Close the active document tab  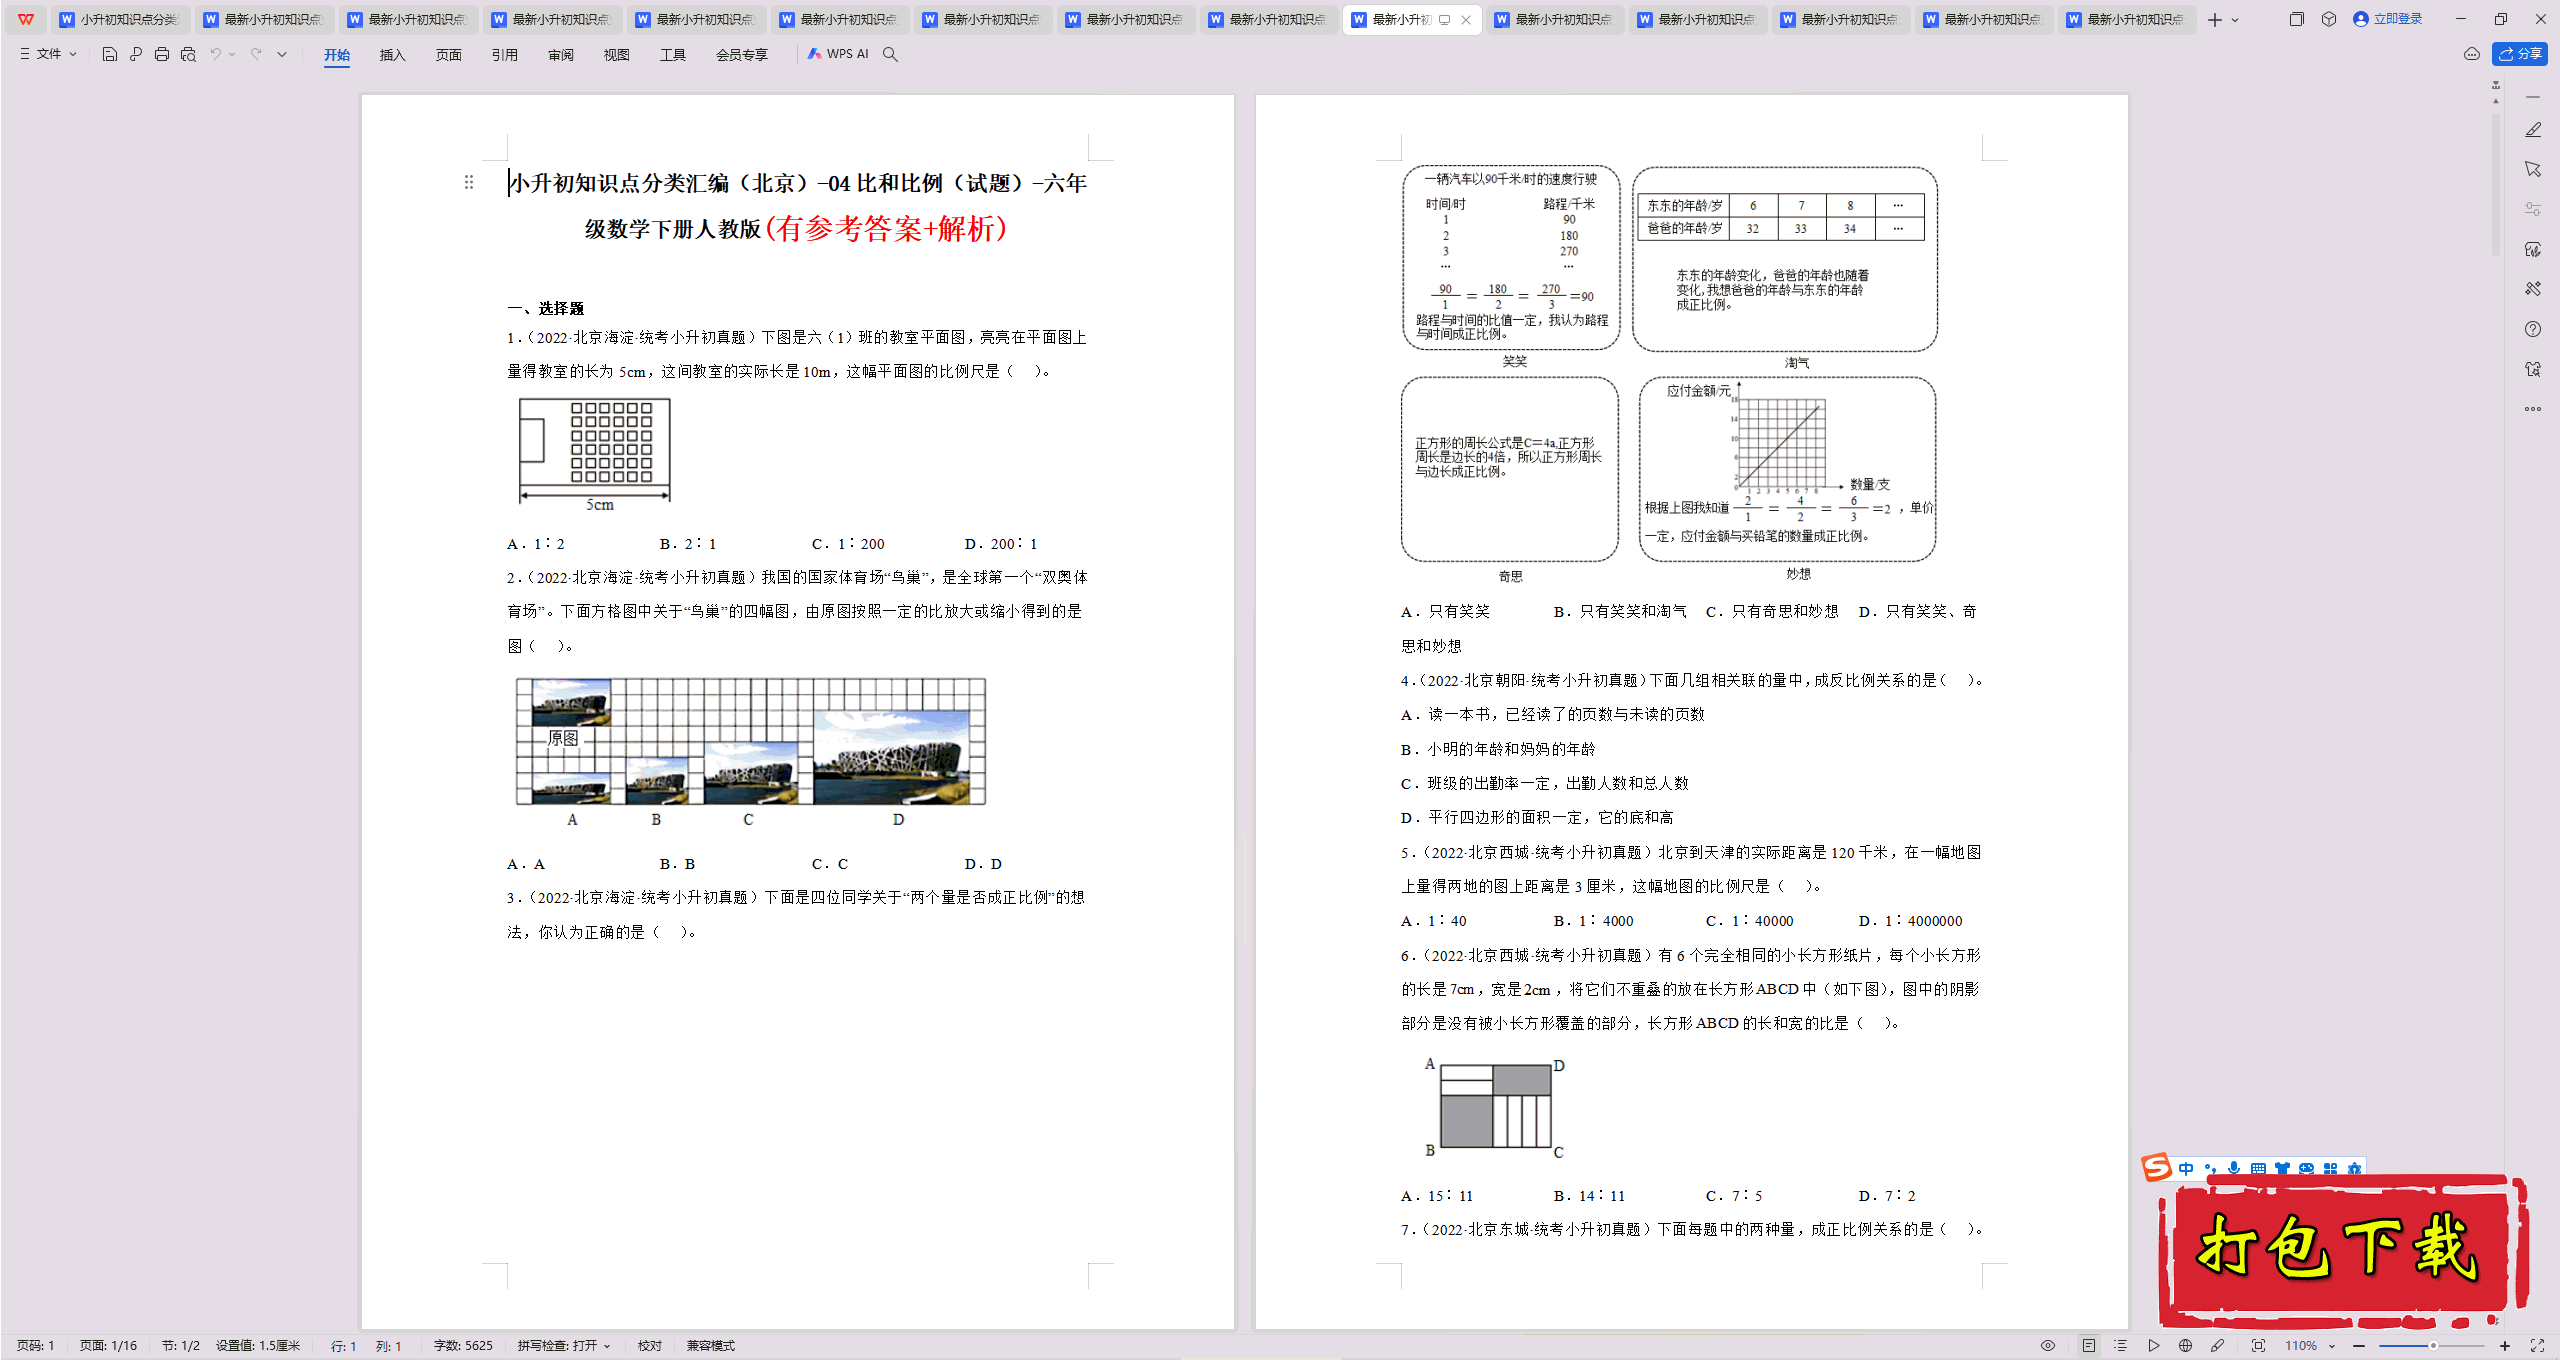(x=1466, y=20)
